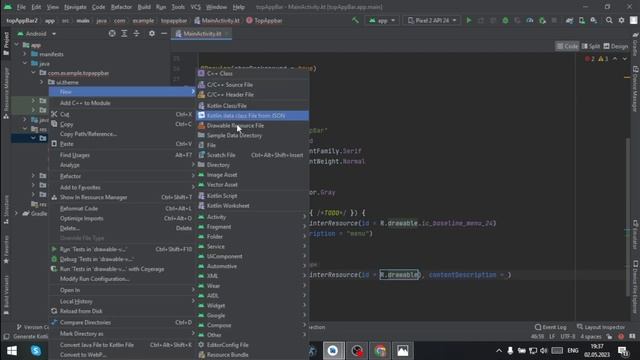The height and width of the screenshot is (360, 640).
Task: Hide the project panel with minus icon
Action: point(164,33)
